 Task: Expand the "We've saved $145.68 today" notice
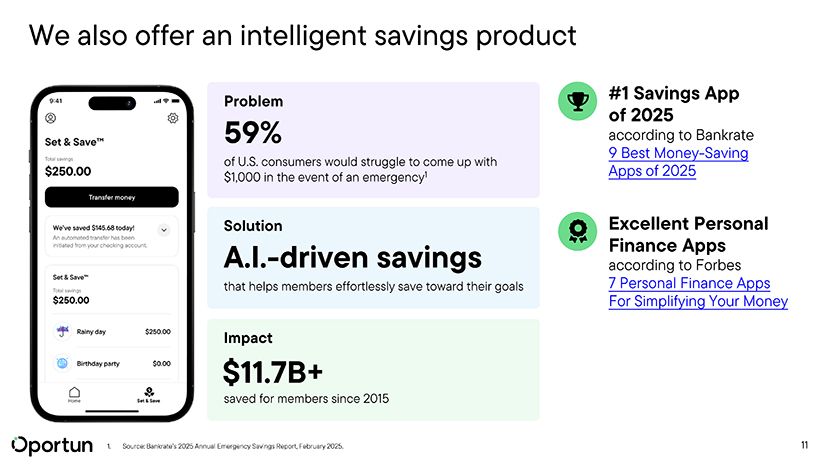click(164, 228)
